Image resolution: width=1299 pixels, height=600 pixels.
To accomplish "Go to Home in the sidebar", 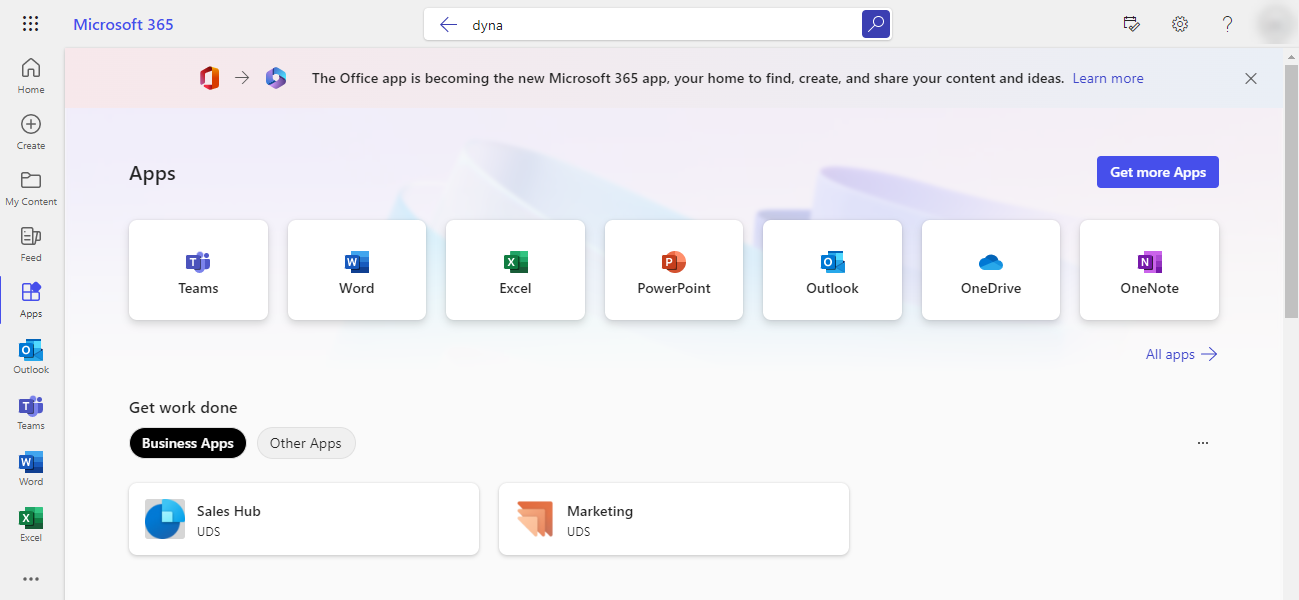I will tap(31, 76).
